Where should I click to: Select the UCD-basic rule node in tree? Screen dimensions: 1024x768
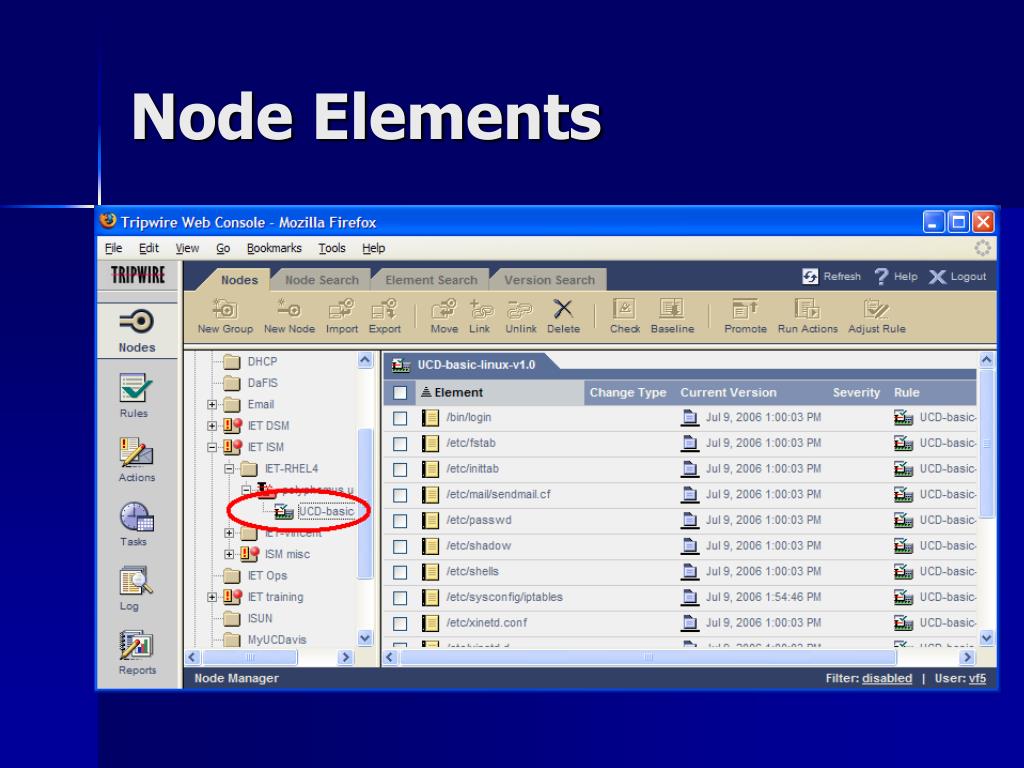pyautogui.click(x=326, y=511)
